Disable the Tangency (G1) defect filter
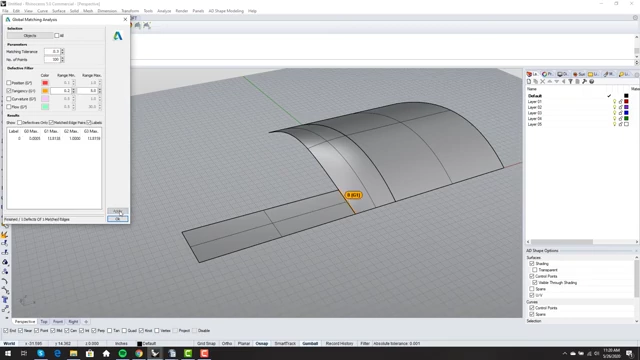The width and height of the screenshot is (640, 360). coord(9,91)
